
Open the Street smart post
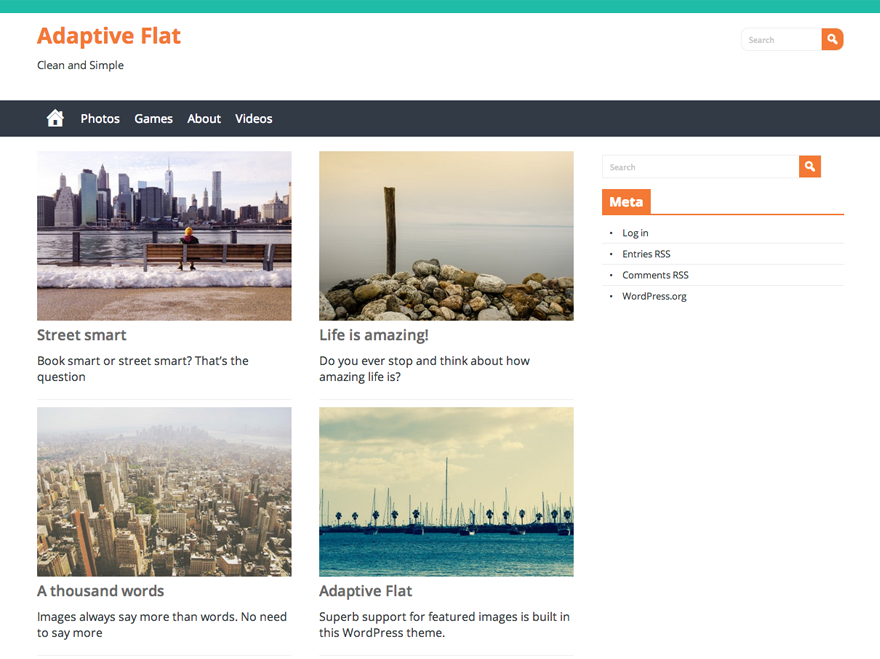pyautogui.click(x=82, y=335)
